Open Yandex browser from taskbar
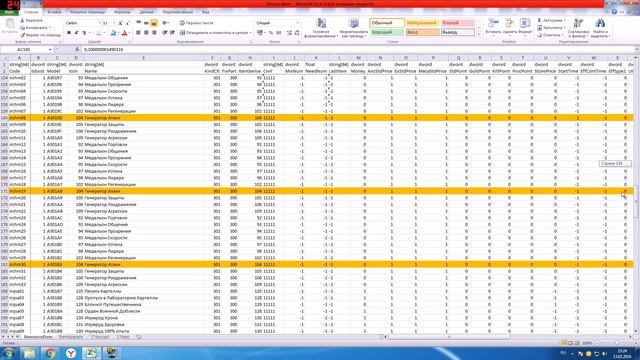This screenshot has width=640, height=360. pyautogui.click(x=71, y=353)
